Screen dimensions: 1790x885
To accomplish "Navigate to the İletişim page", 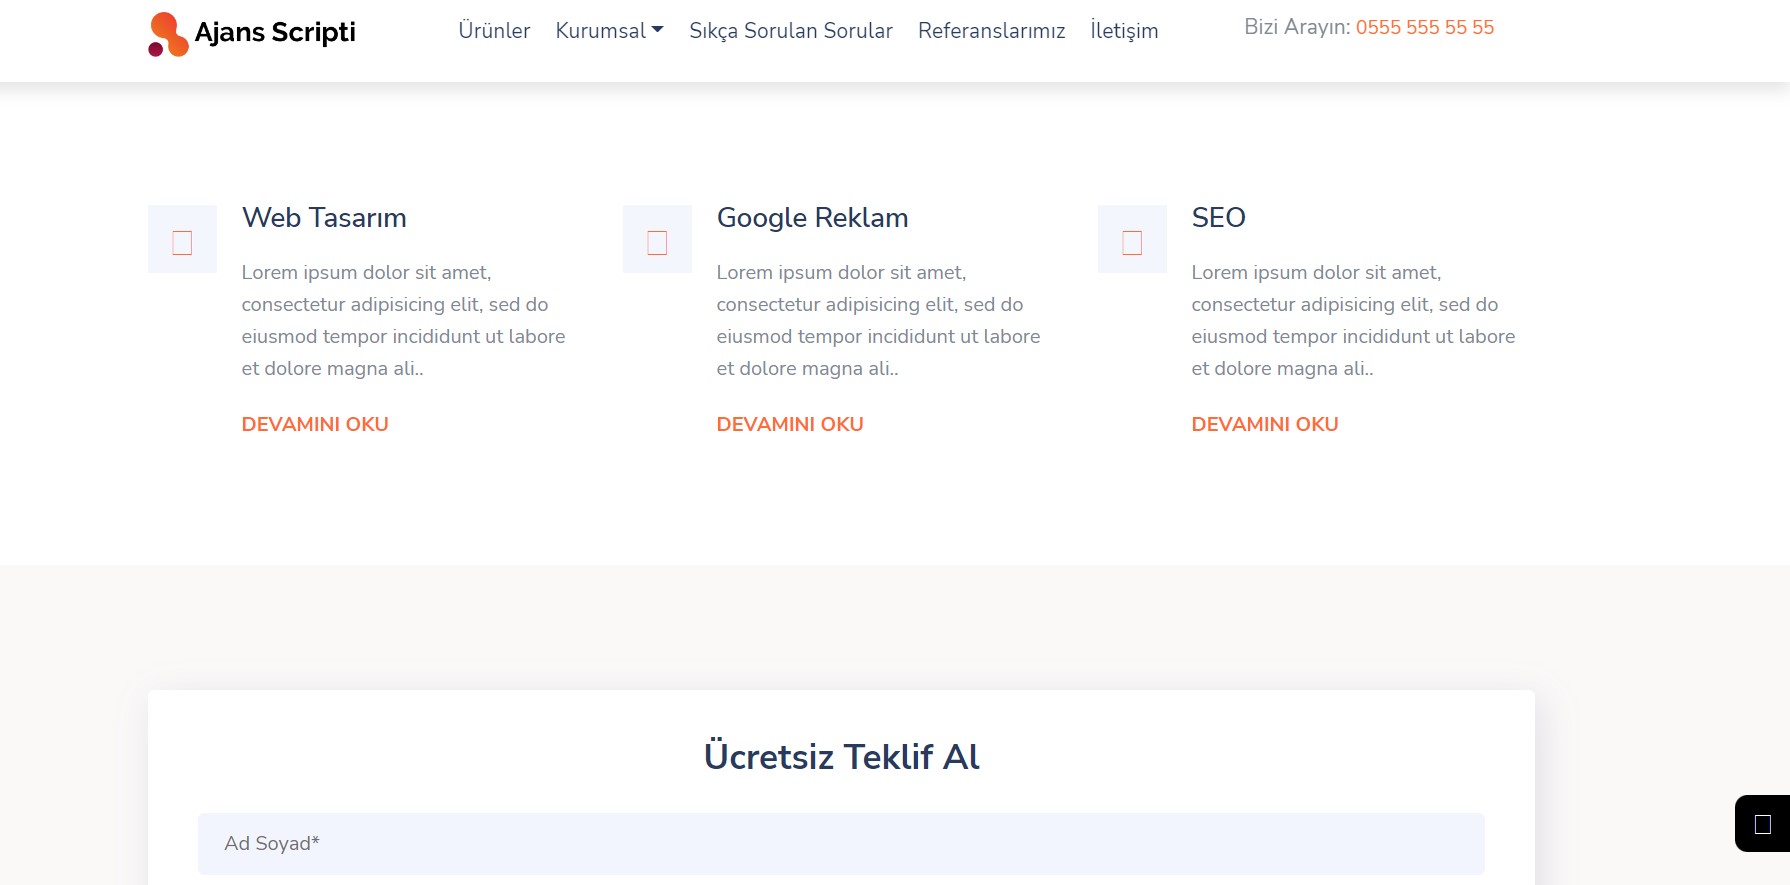I will (1124, 31).
